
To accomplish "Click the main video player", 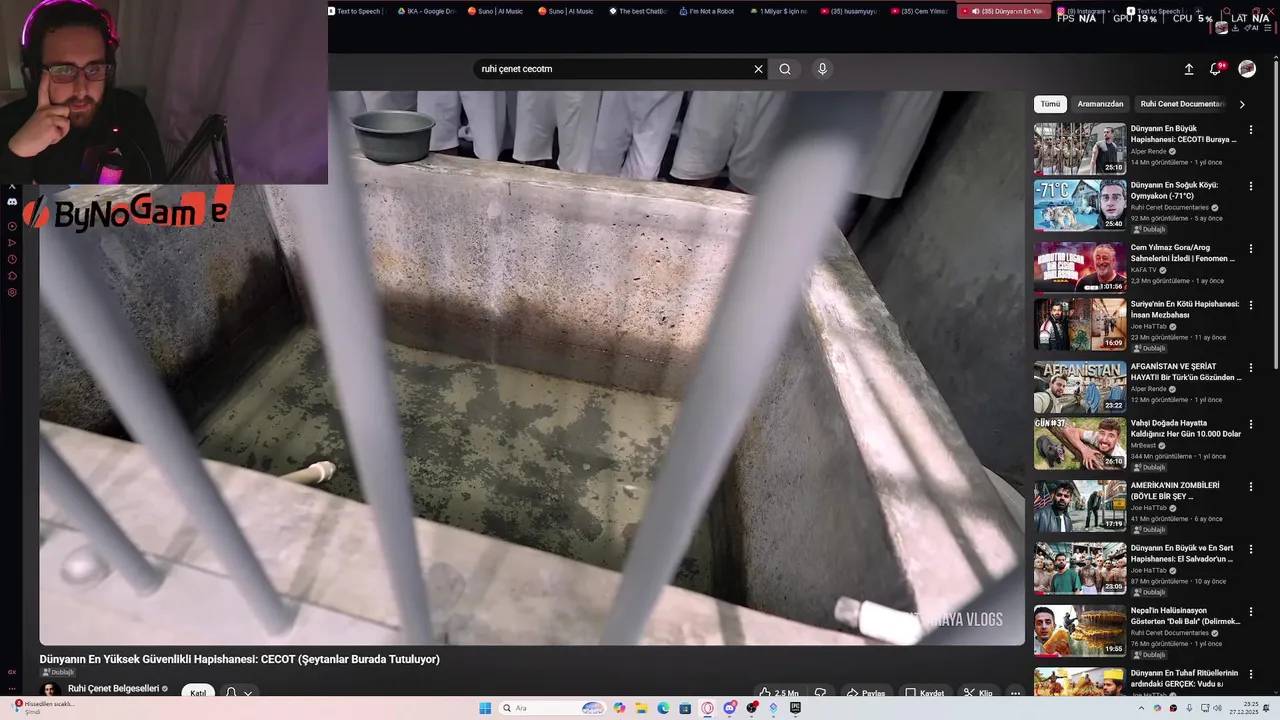I will click(532, 368).
